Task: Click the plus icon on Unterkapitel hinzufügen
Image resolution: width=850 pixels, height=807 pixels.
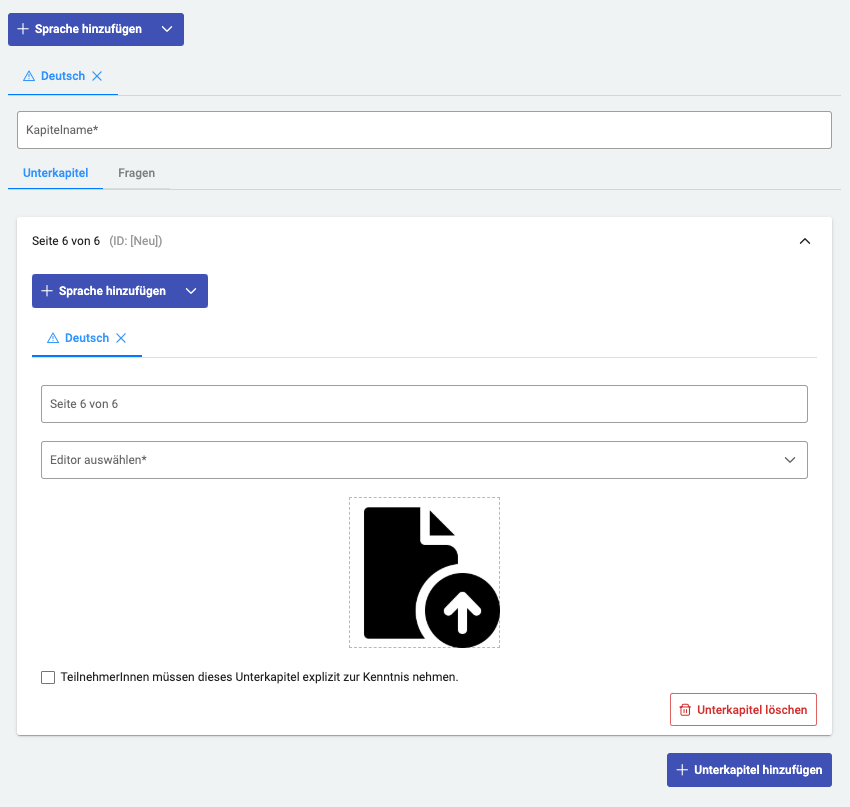Action: [x=682, y=770]
